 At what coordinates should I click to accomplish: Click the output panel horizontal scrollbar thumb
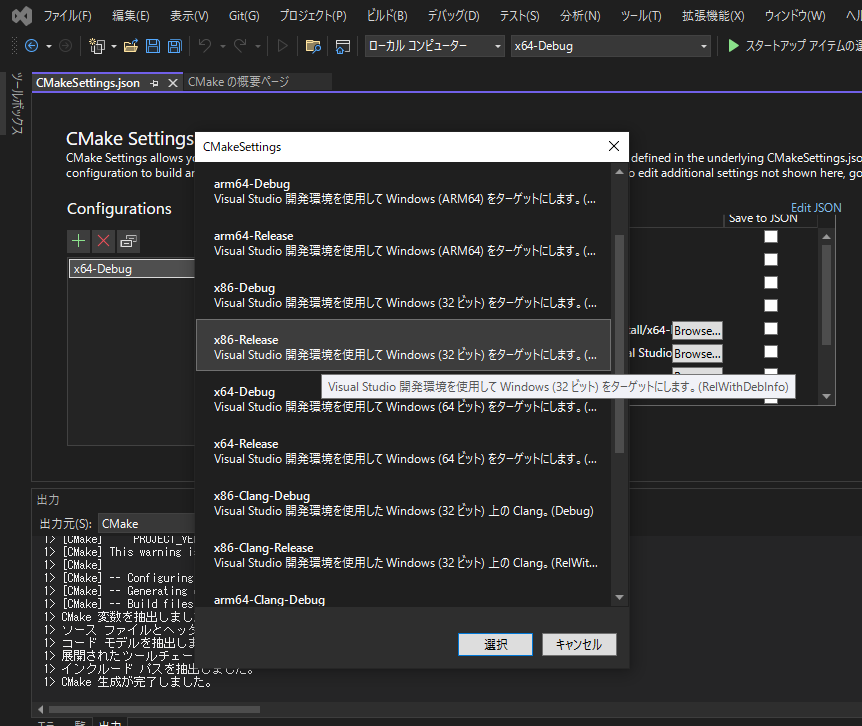[x=154, y=709]
